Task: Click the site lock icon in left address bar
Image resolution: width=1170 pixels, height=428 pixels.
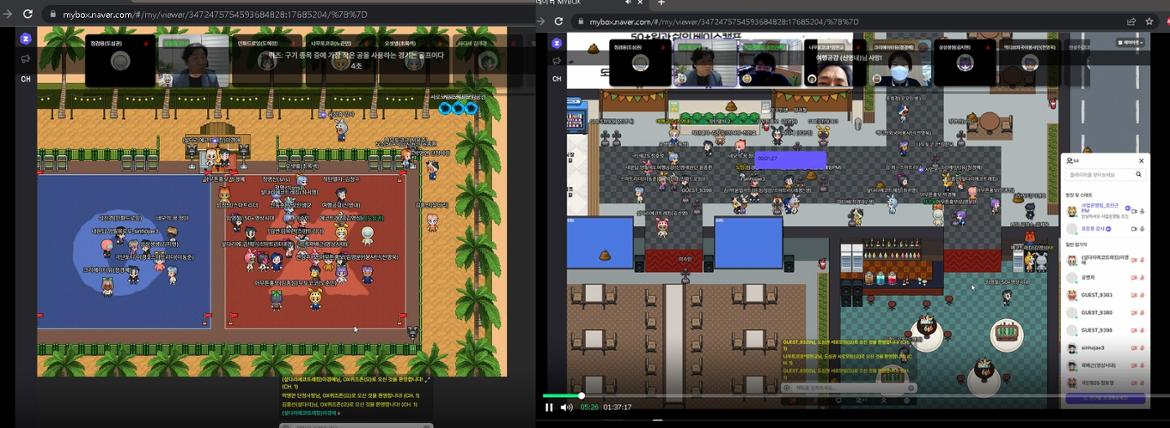Action: [51, 13]
